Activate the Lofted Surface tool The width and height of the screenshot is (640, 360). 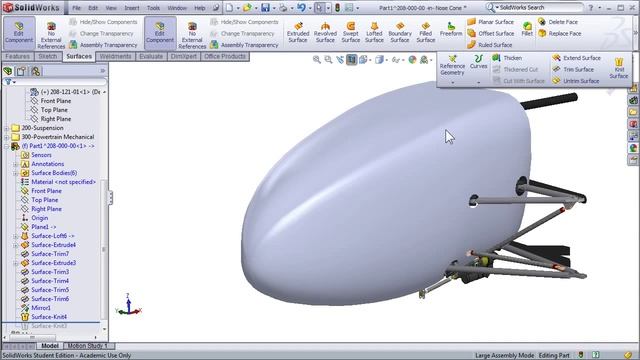[374, 32]
